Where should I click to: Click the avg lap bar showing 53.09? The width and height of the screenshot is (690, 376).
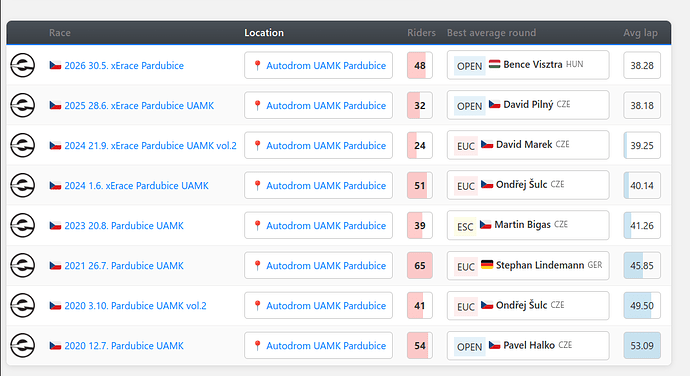coord(642,346)
